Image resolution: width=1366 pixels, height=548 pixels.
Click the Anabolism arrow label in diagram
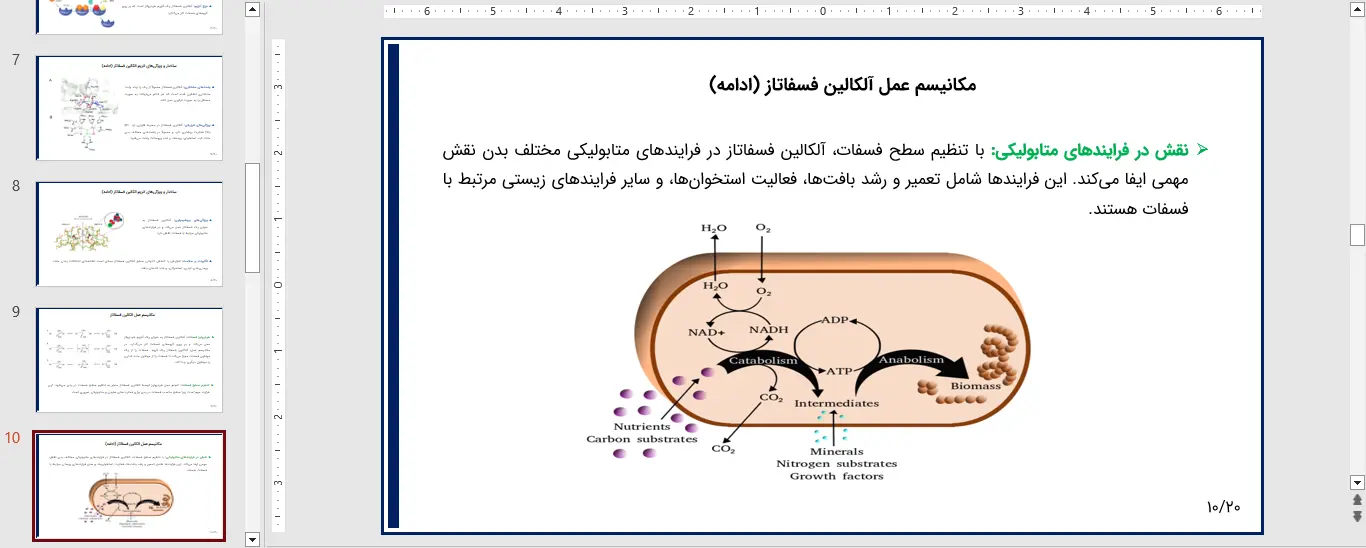coord(911,360)
